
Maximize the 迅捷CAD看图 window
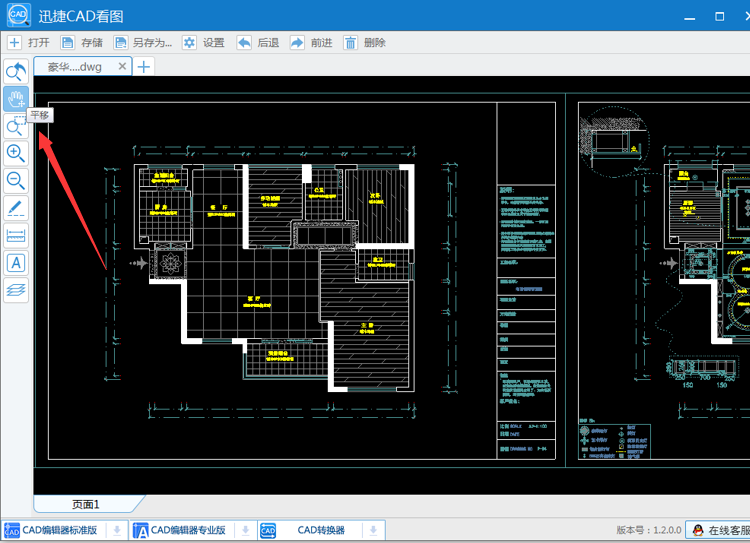click(719, 17)
